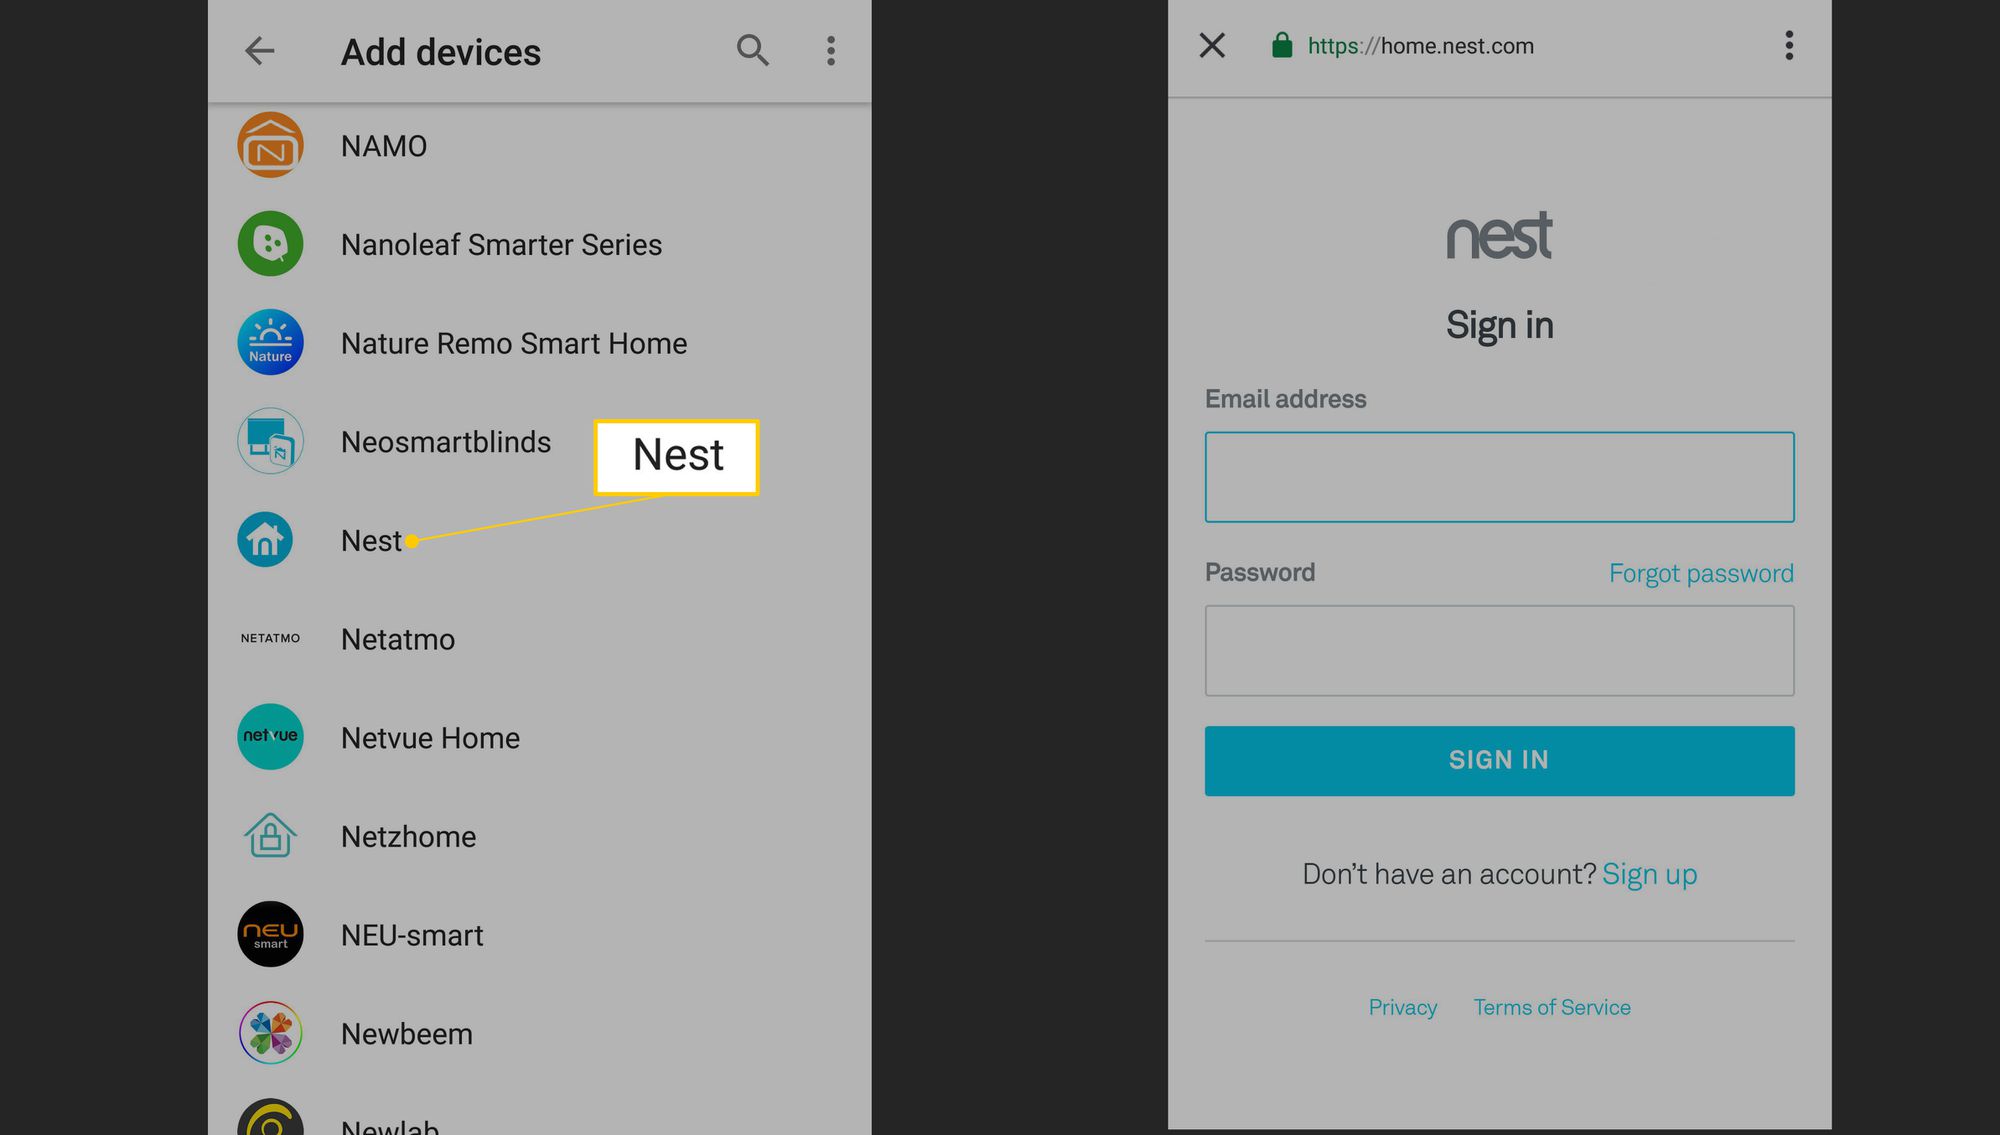The image size is (2000, 1135).
Task: Click the SIGN IN button on Nest
Action: coord(1500,760)
